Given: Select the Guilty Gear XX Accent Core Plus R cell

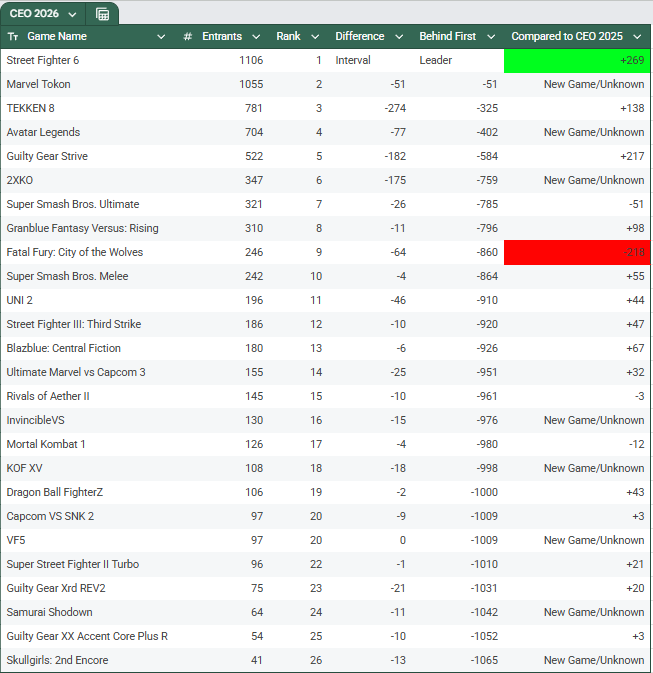Looking at the screenshot, I should point(87,637).
